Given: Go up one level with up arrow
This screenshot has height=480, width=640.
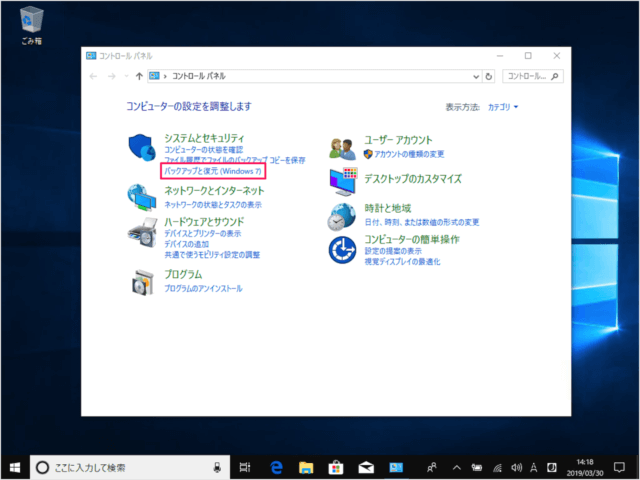Looking at the screenshot, I should [137, 76].
